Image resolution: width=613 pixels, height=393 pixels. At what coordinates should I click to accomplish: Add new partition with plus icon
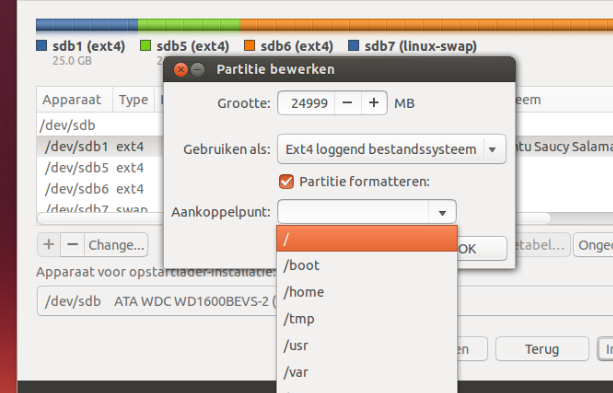49,245
